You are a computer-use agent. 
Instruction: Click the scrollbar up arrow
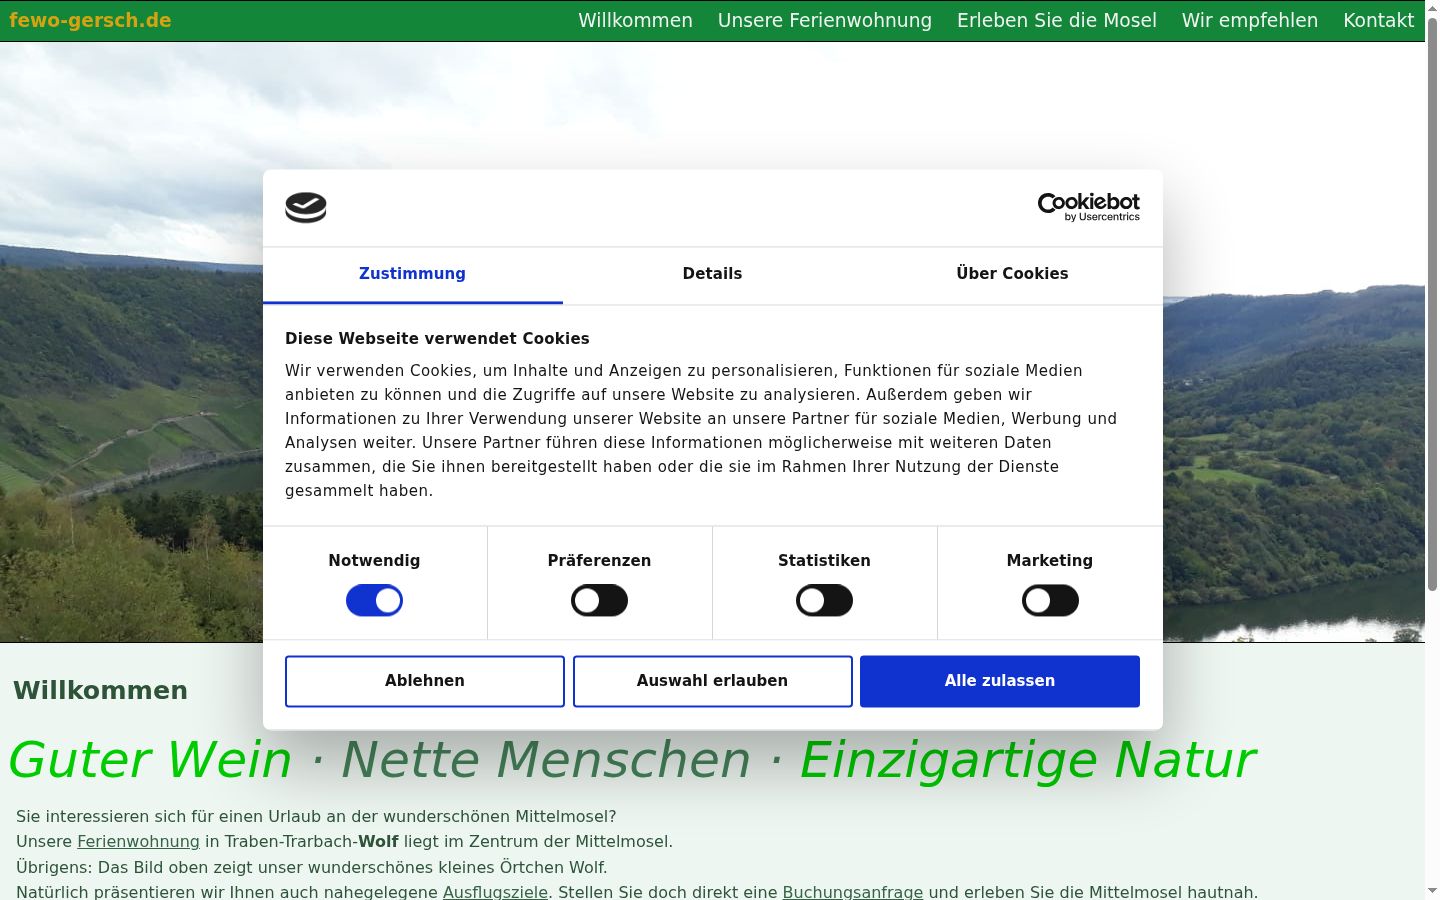tap(1432, 7)
